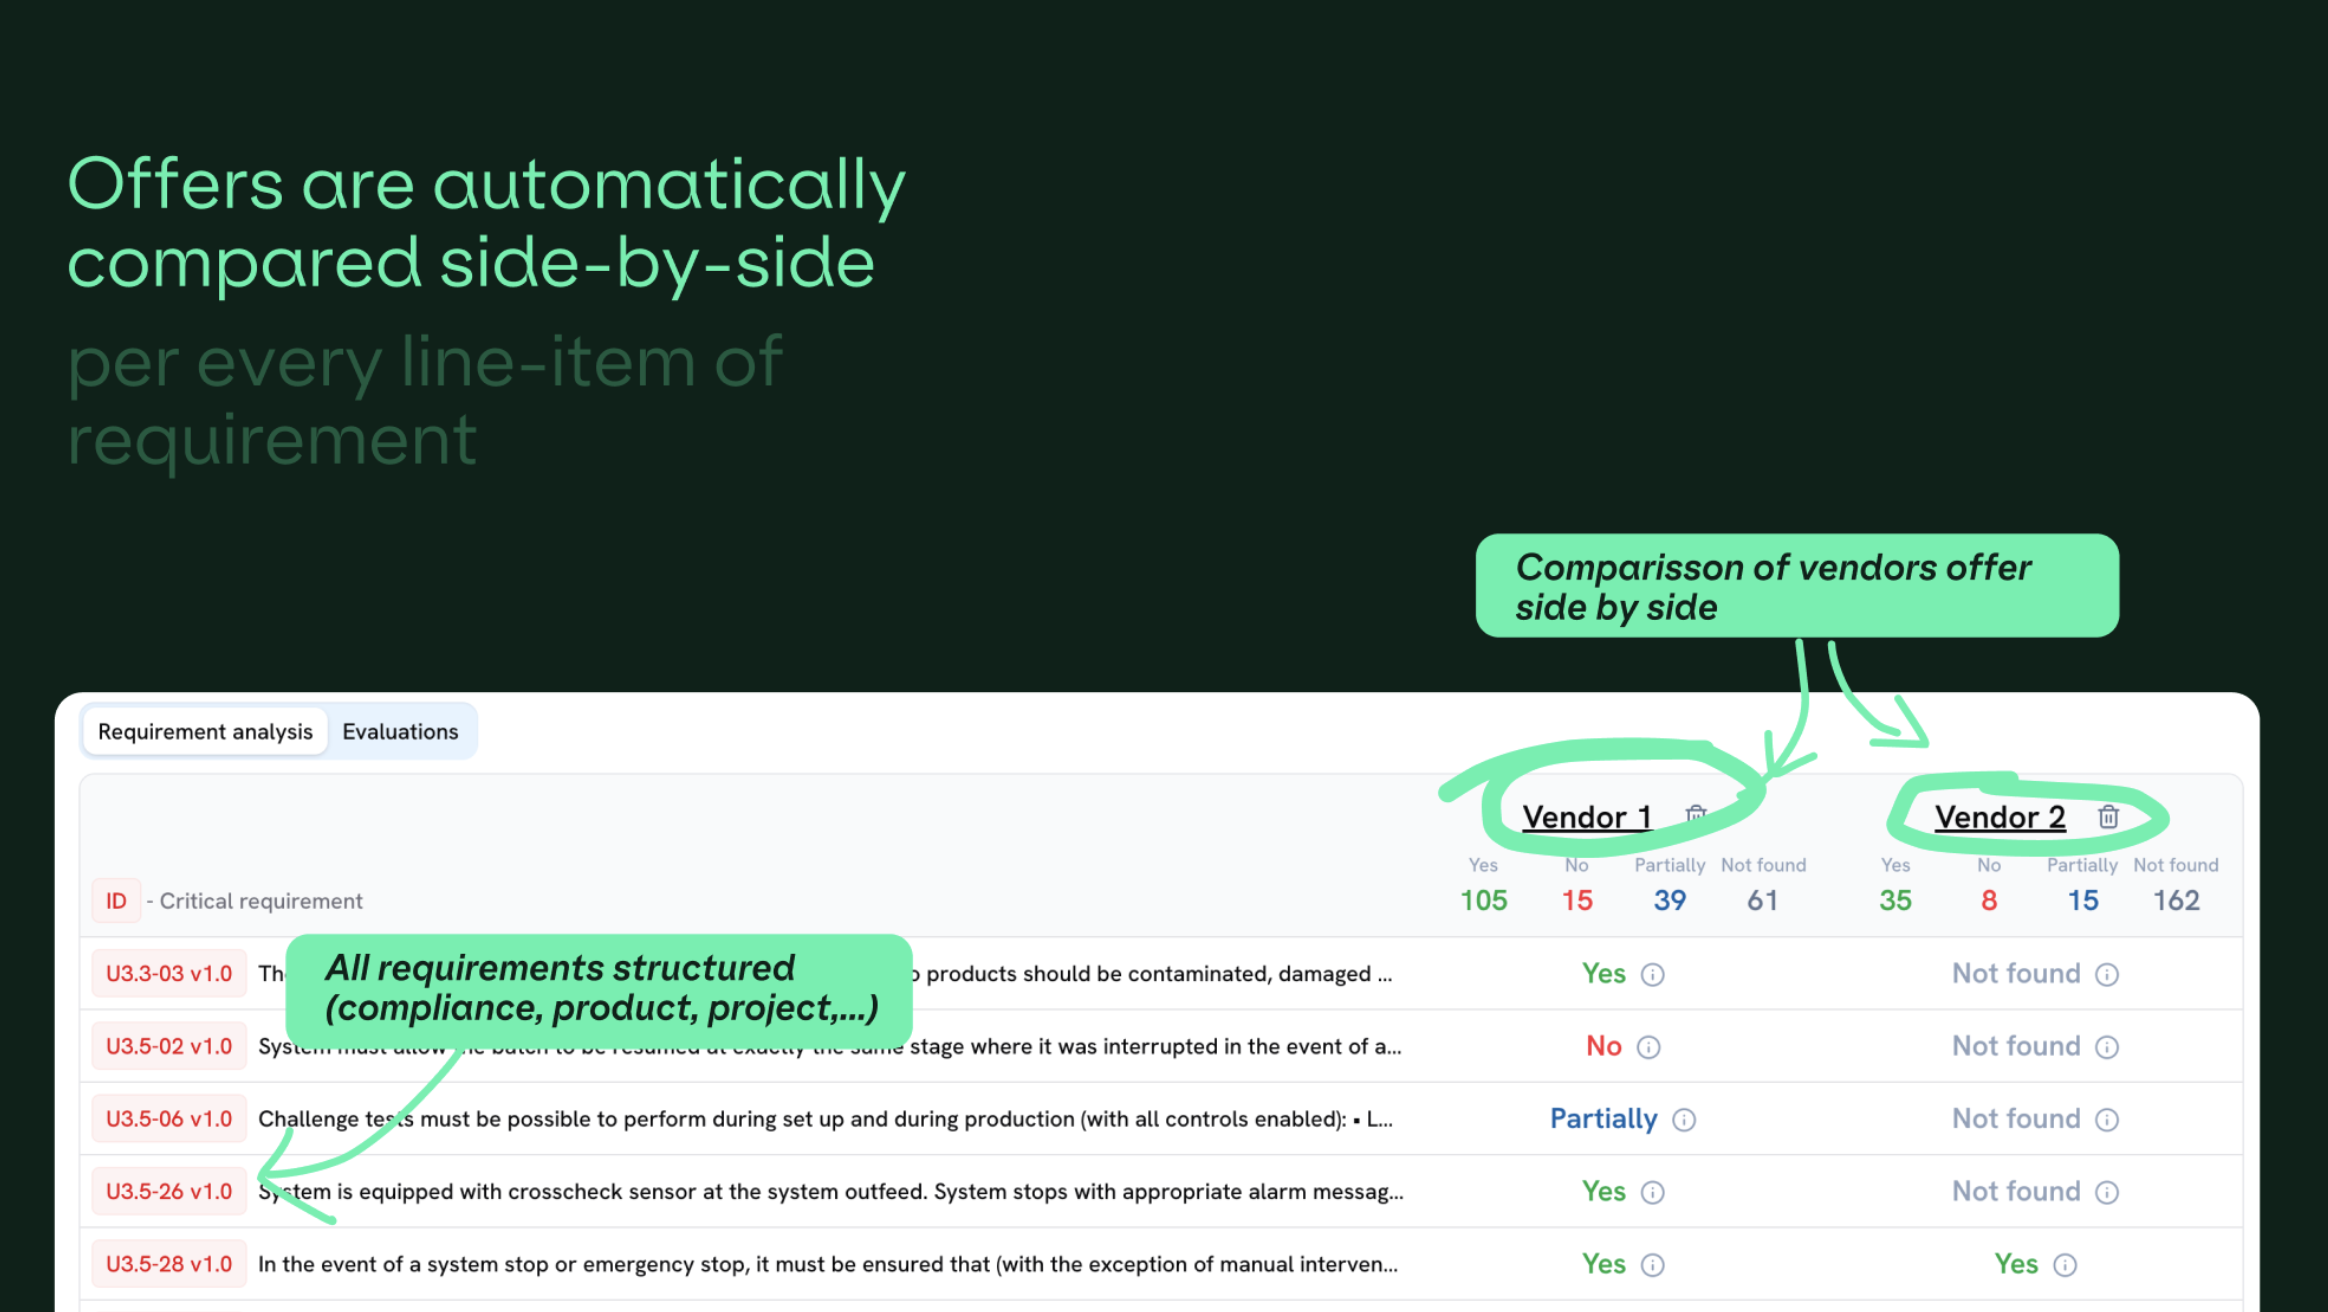Image resolution: width=2328 pixels, height=1312 pixels.
Task: Open the Vendor 1 link
Action: click(x=1586, y=817)
